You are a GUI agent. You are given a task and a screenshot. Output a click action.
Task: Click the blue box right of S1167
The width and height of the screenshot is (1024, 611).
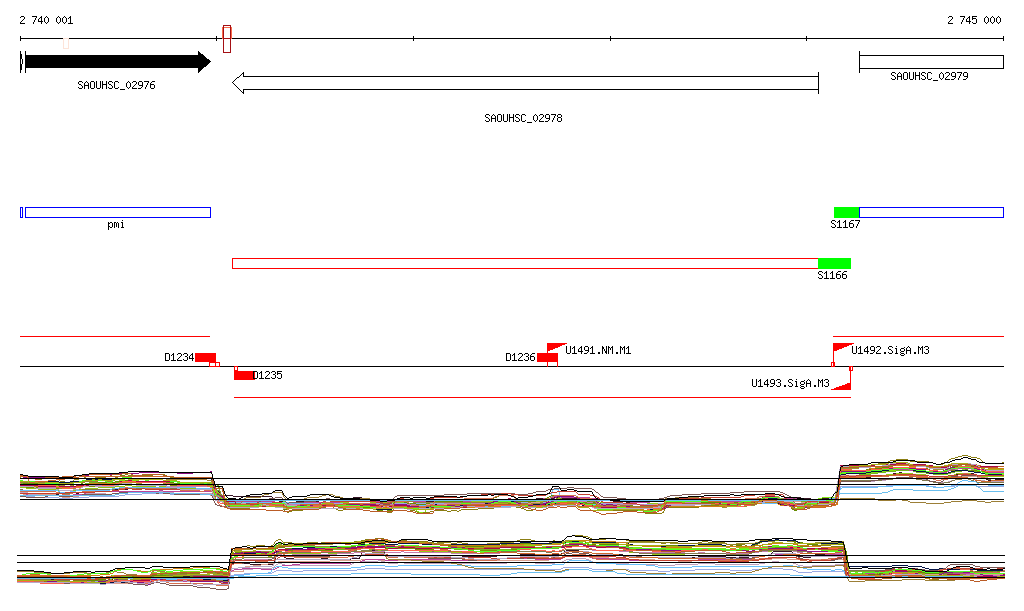931,212
